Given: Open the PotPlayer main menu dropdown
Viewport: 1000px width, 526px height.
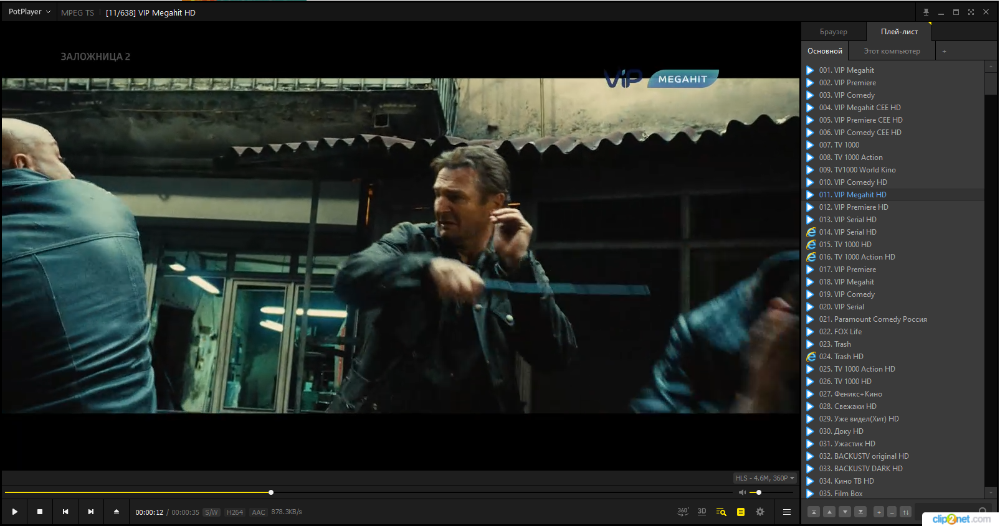Looking at the screenshot, I should (x=29, y=12).
